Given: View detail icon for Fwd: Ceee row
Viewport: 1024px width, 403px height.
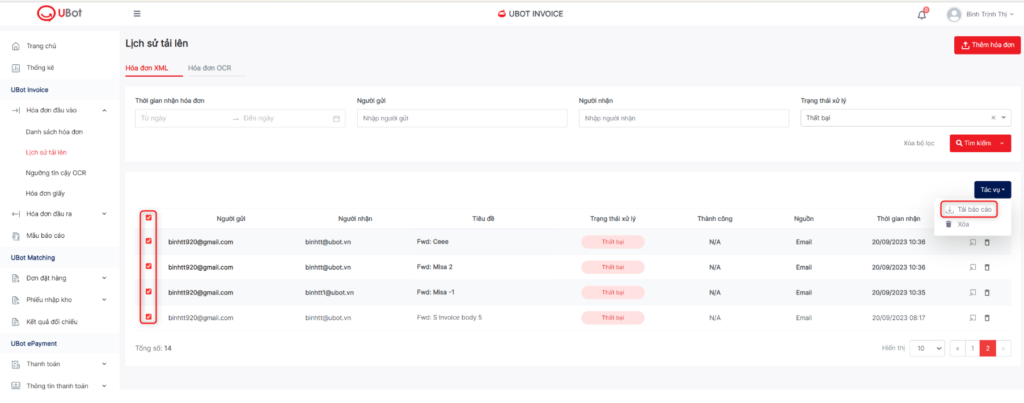Looking at the screenshot, I should coord(972,242).
